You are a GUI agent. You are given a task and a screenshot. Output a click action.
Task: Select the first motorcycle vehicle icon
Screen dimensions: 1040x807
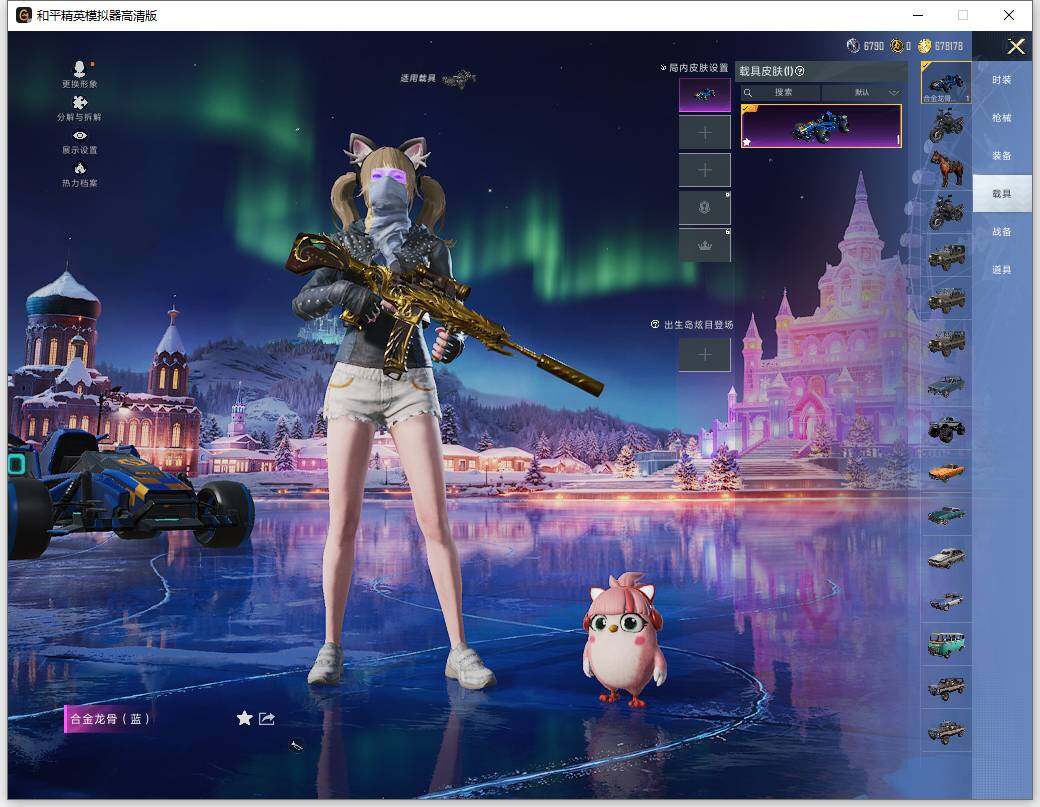click(946, 125)
